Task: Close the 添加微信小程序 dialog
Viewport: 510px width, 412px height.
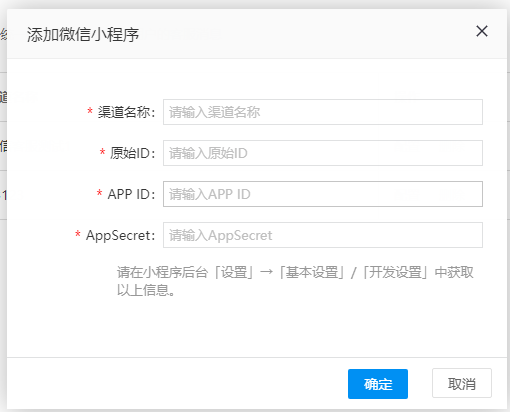Action: [482, 31]
